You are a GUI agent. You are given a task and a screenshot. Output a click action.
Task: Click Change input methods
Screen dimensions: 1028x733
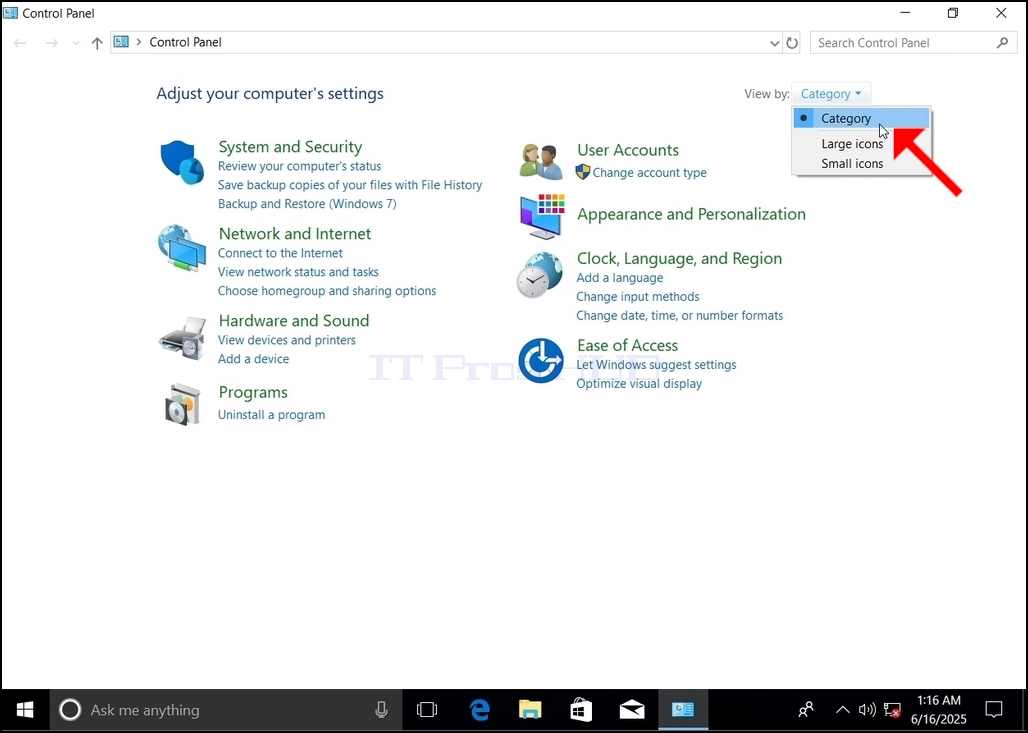638,296
